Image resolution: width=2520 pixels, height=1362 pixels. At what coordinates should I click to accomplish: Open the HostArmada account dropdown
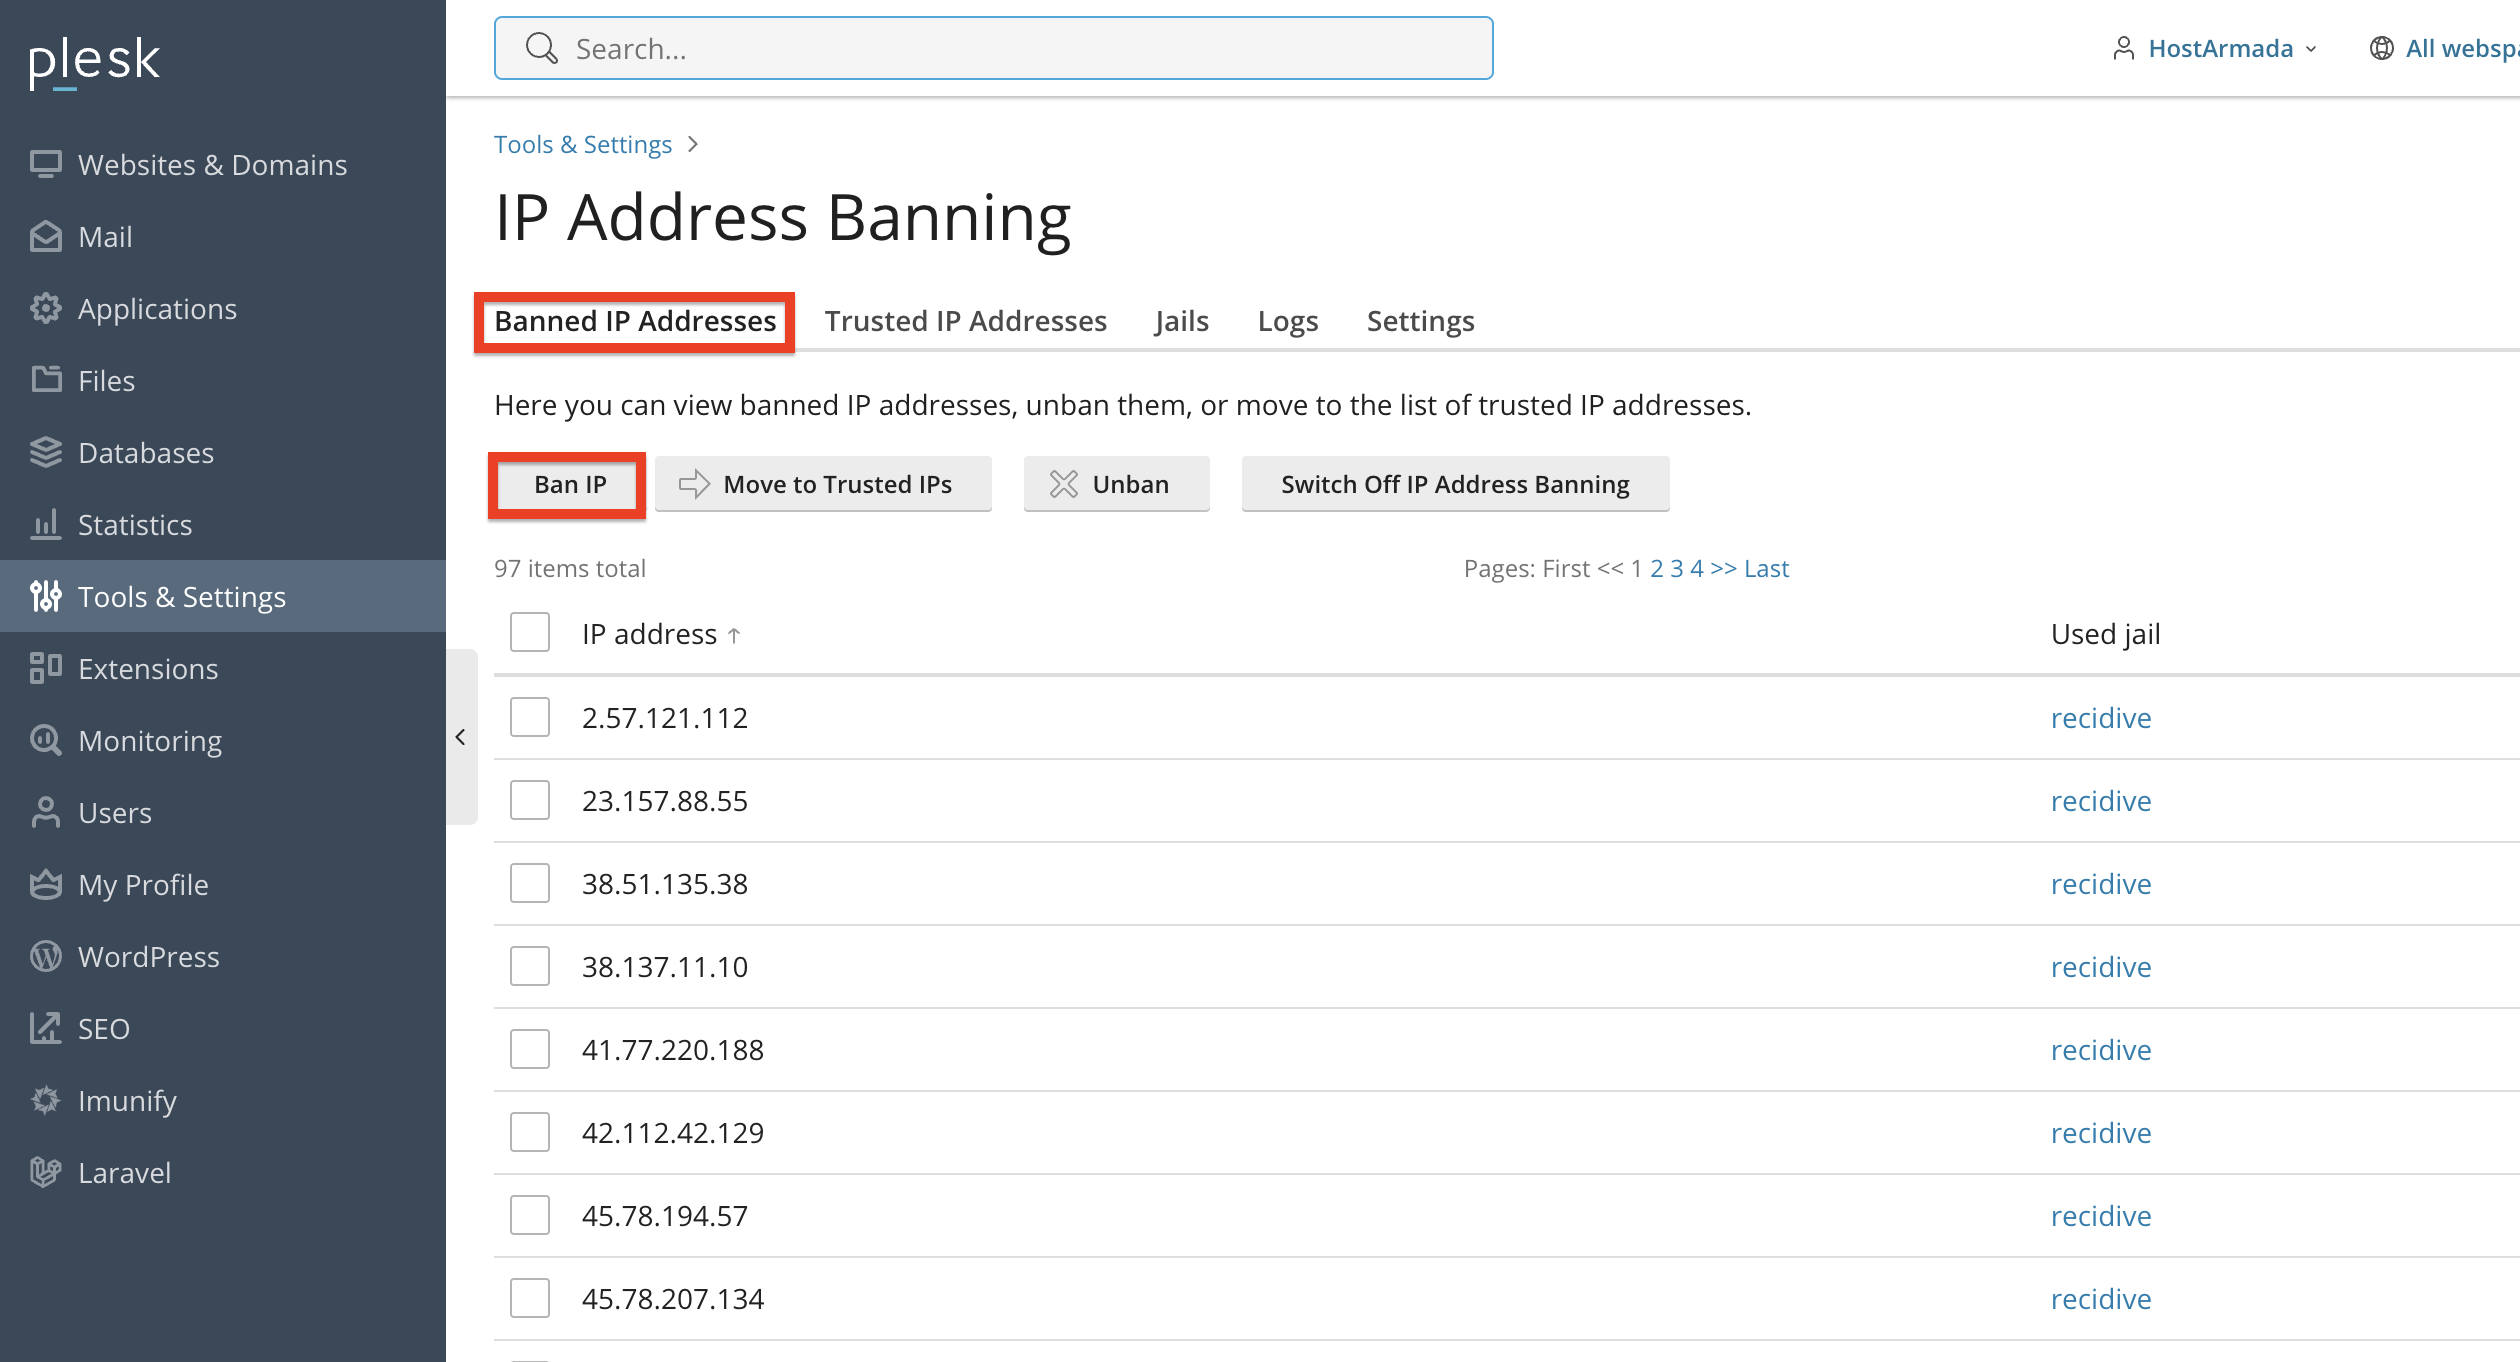pos(2215,49)
